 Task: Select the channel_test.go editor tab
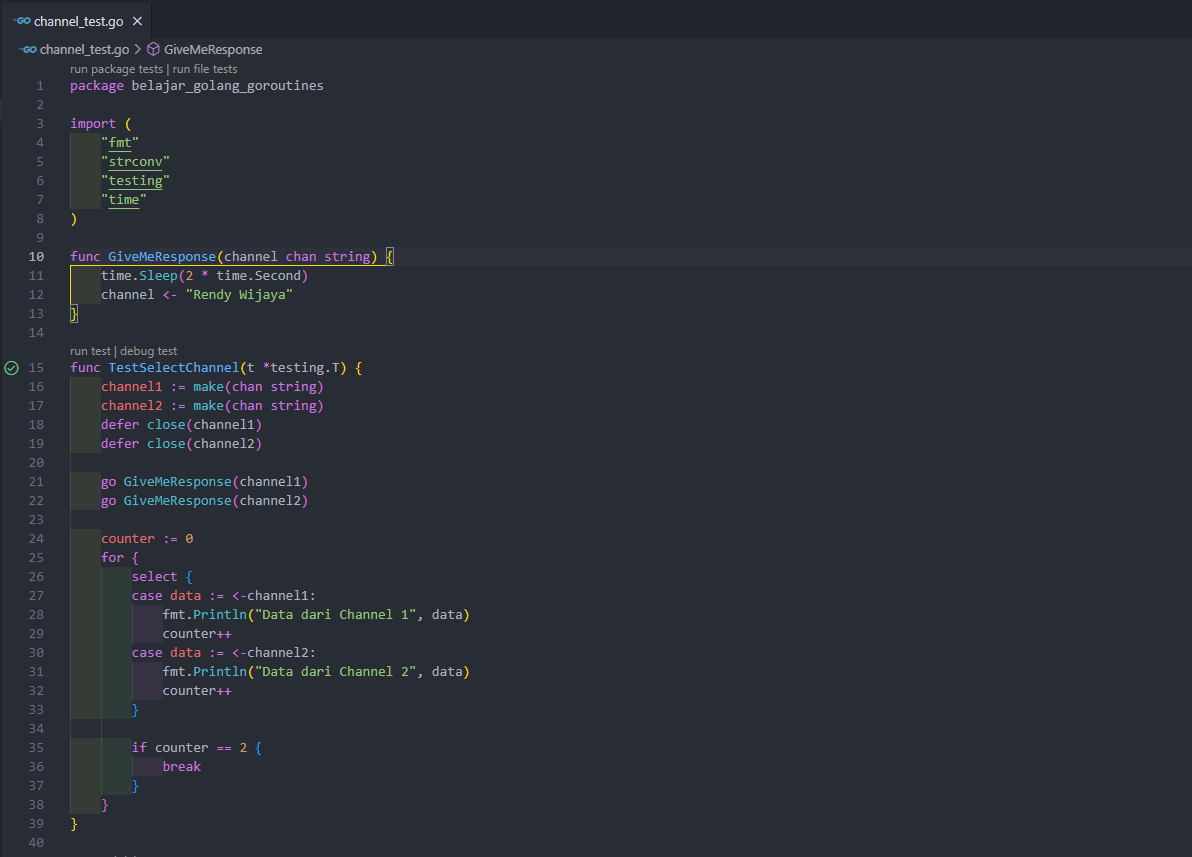click(76, 21)
